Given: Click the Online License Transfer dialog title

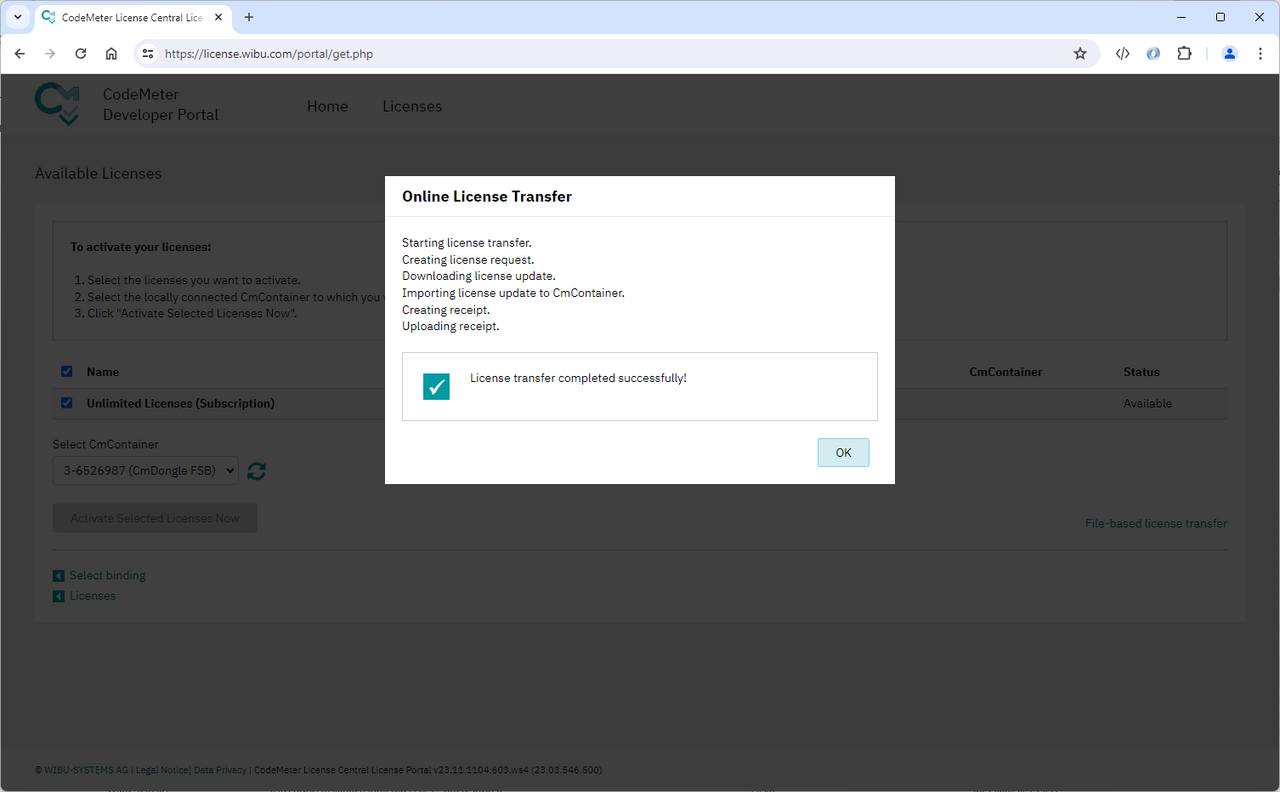Looking at the screenshot, I should coord(487,197).
